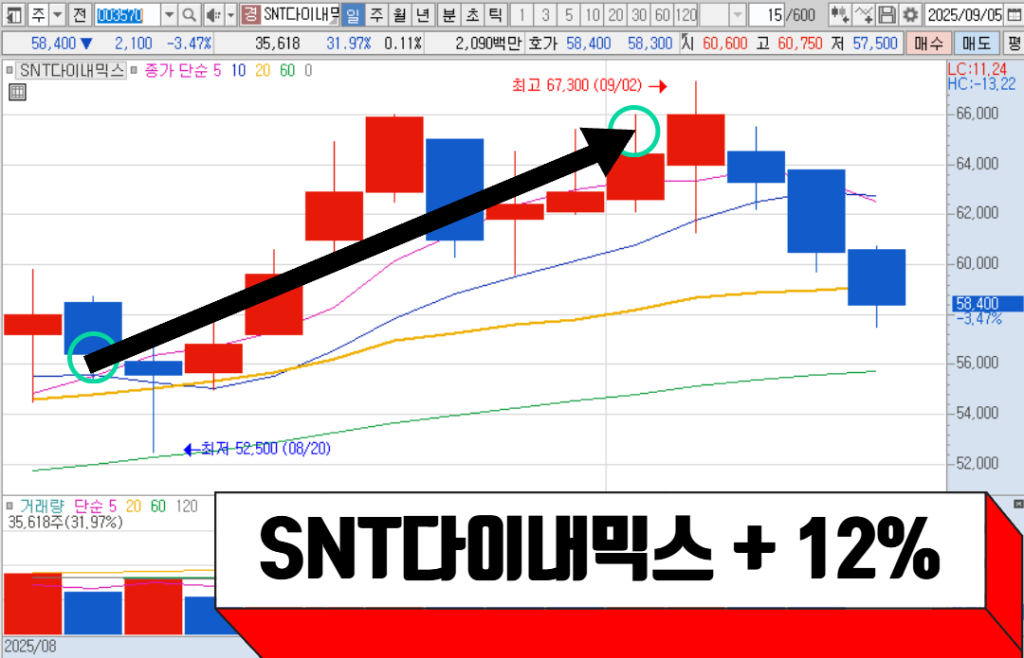Select the 틱 tick chart tab
The width and height of the screenshot is (1024, 658).
pos(496,15)
